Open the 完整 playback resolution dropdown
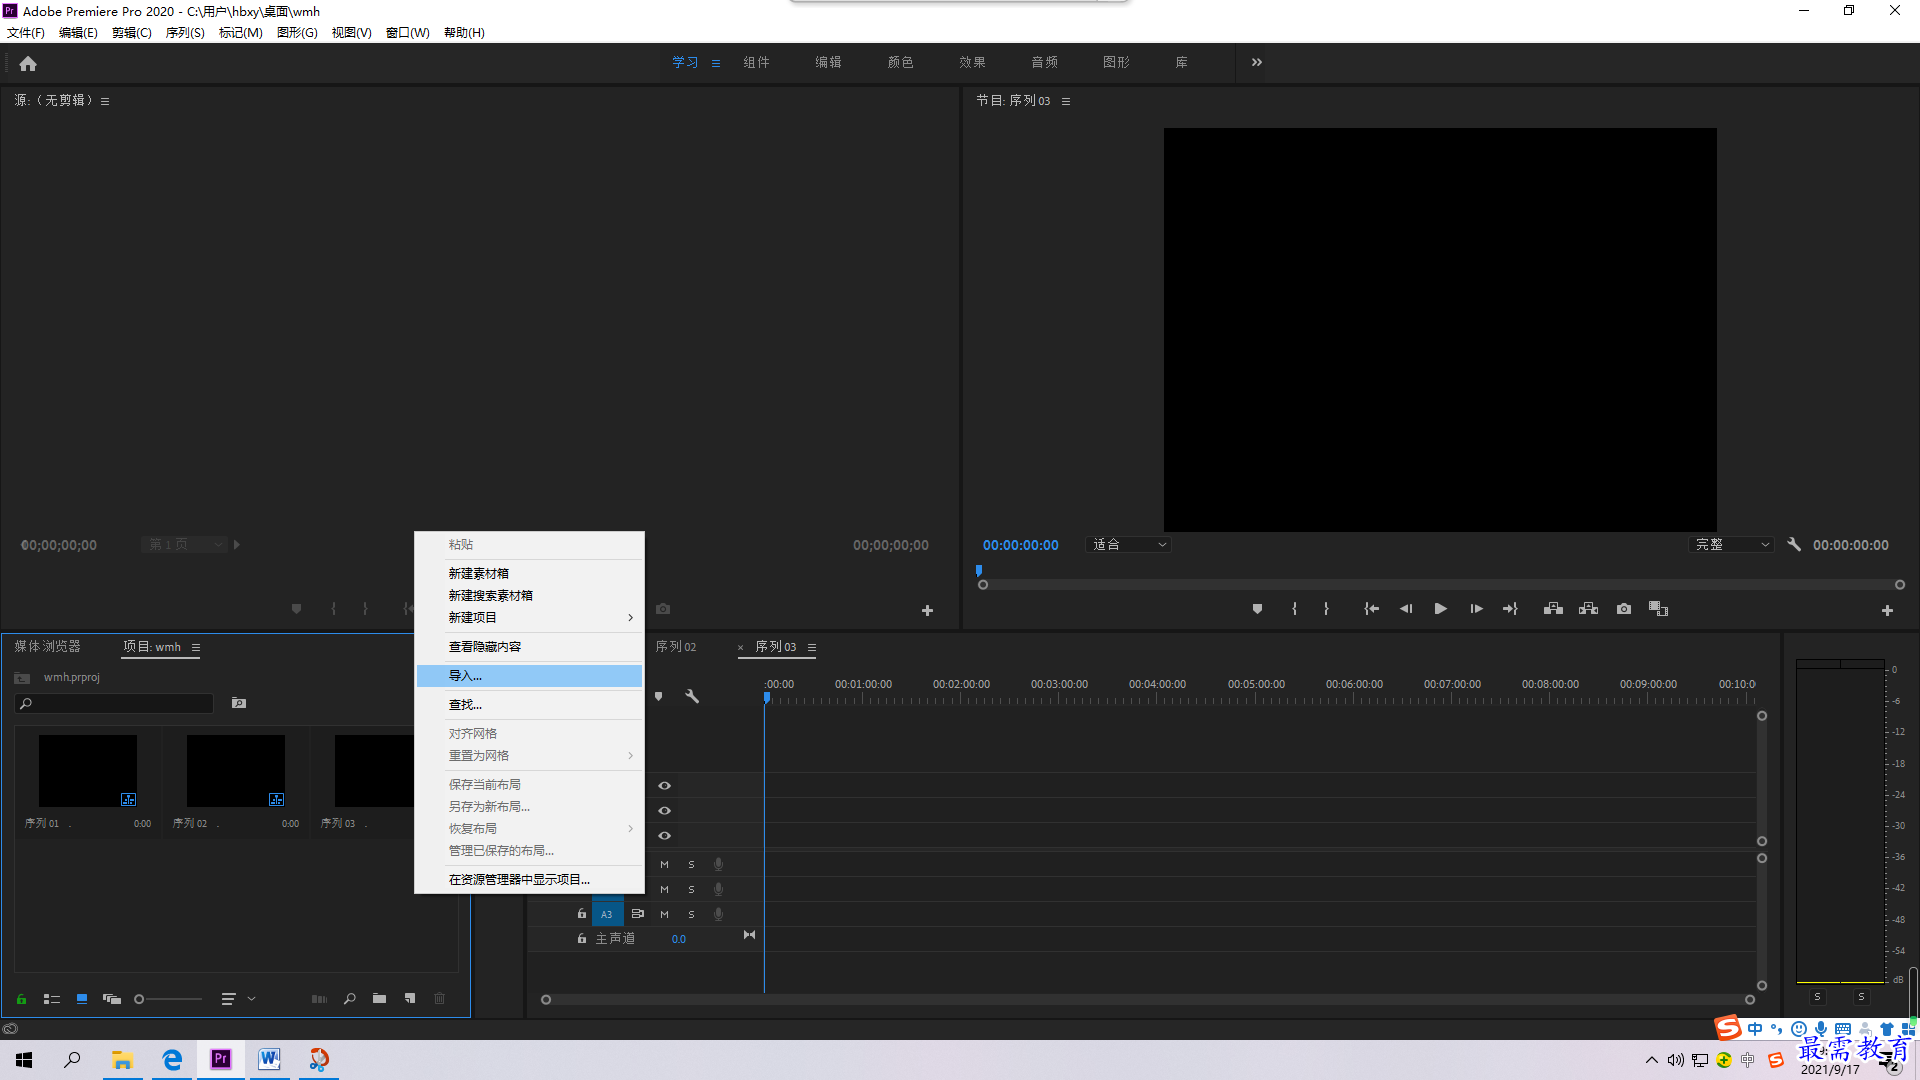 point(1731,545)
